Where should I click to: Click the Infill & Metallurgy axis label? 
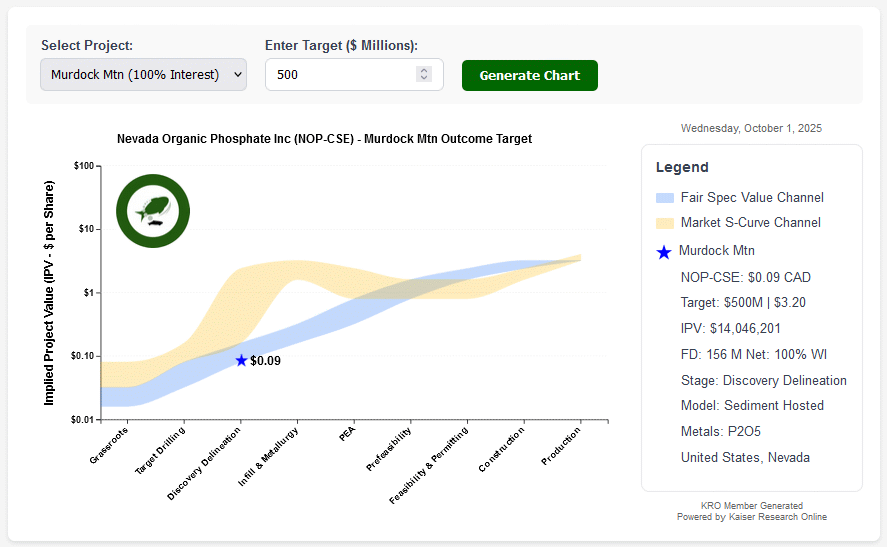(268, 457)
